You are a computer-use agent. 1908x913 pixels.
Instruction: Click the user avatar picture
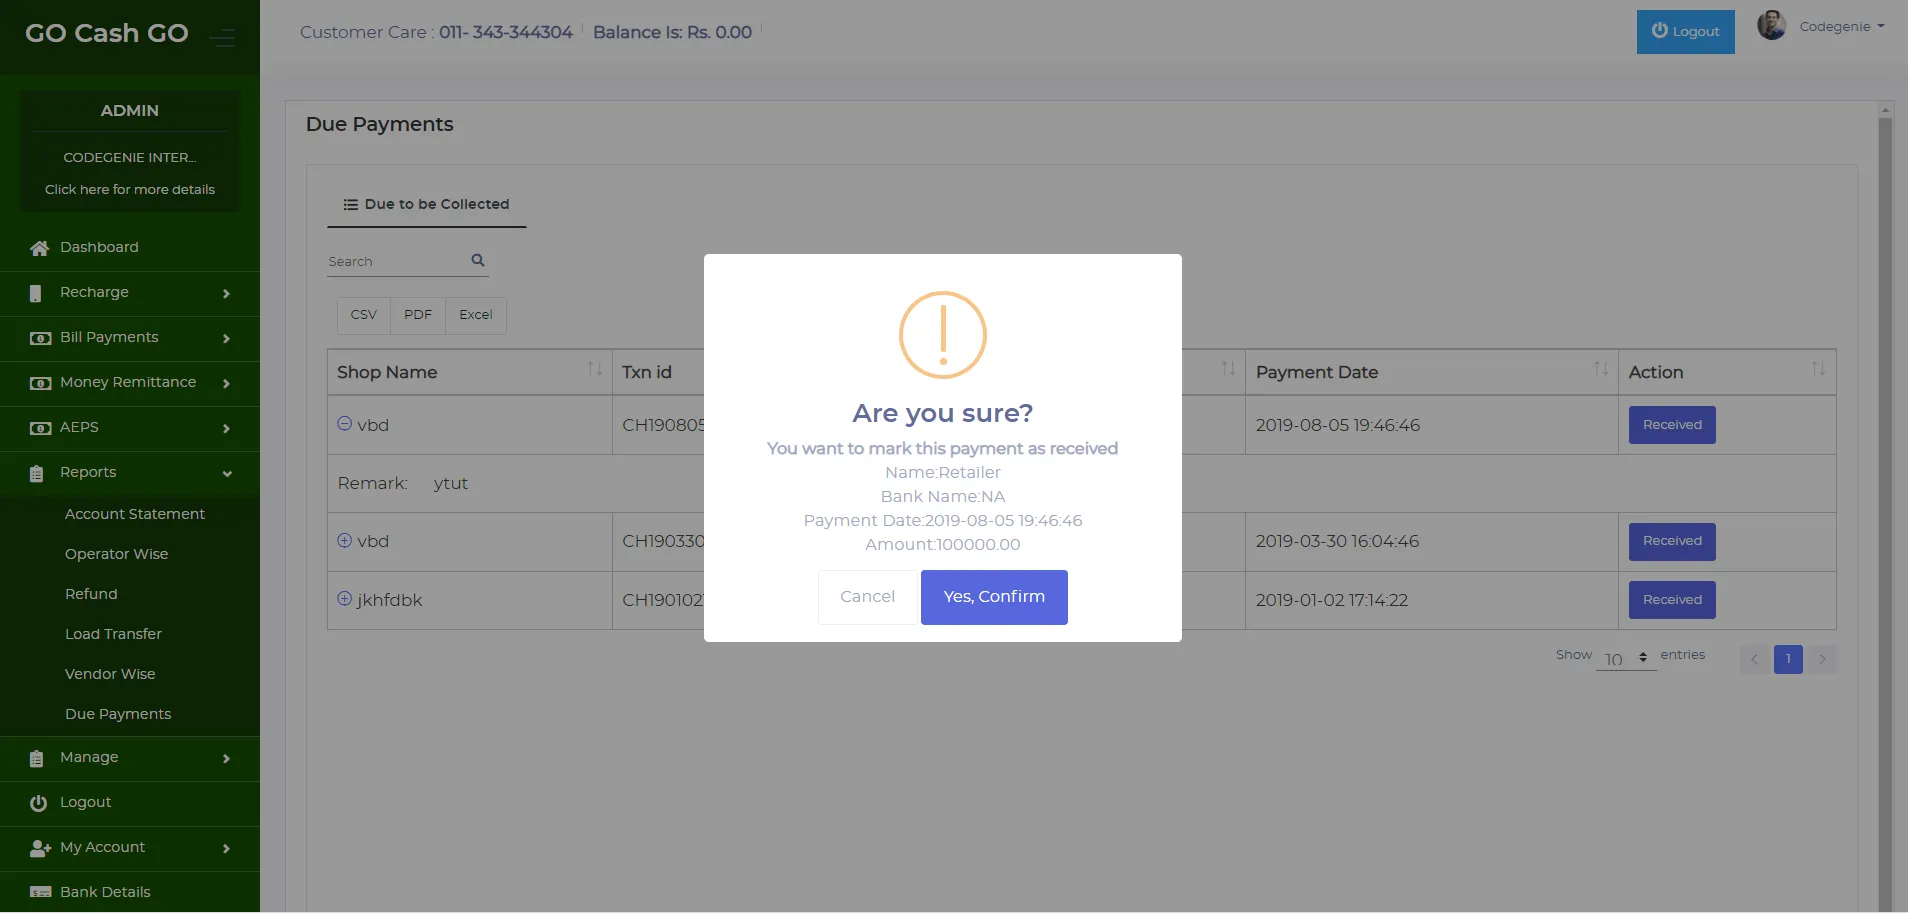1771,26
